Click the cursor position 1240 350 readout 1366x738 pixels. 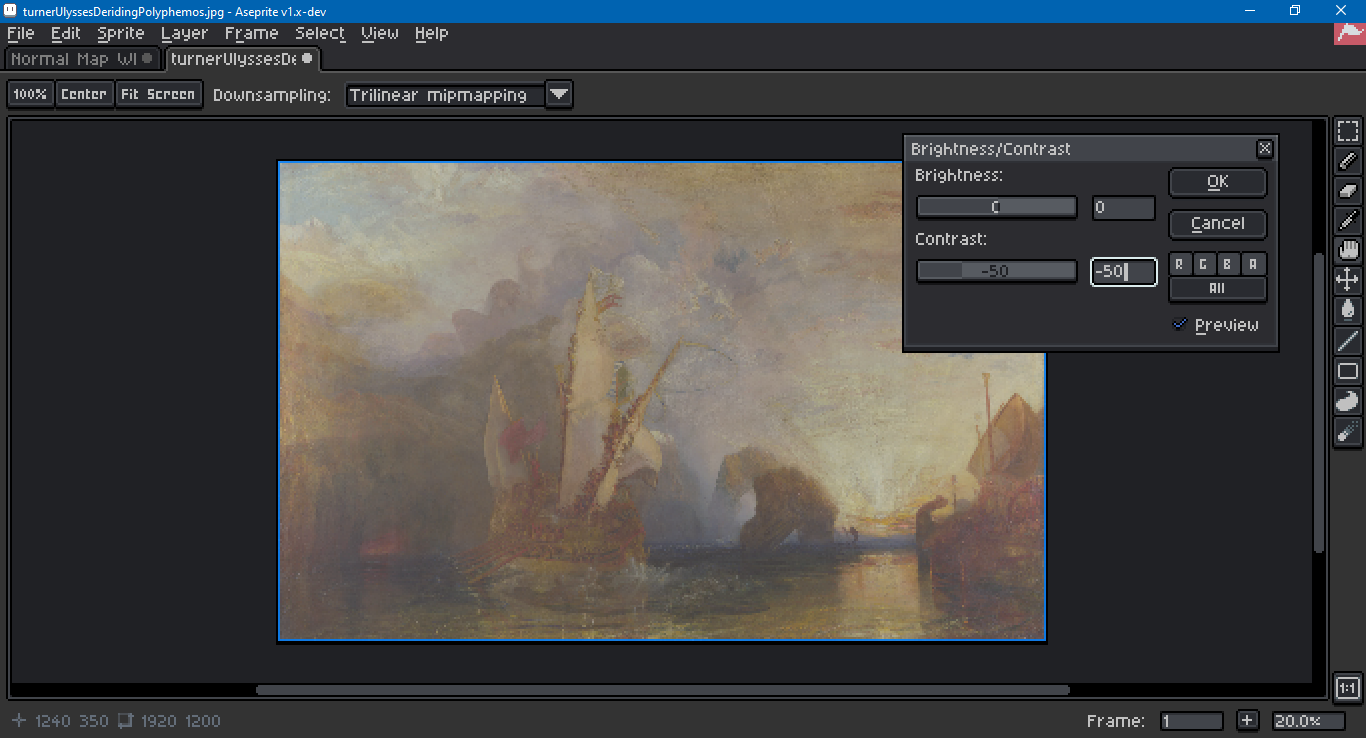coord(61,721)
